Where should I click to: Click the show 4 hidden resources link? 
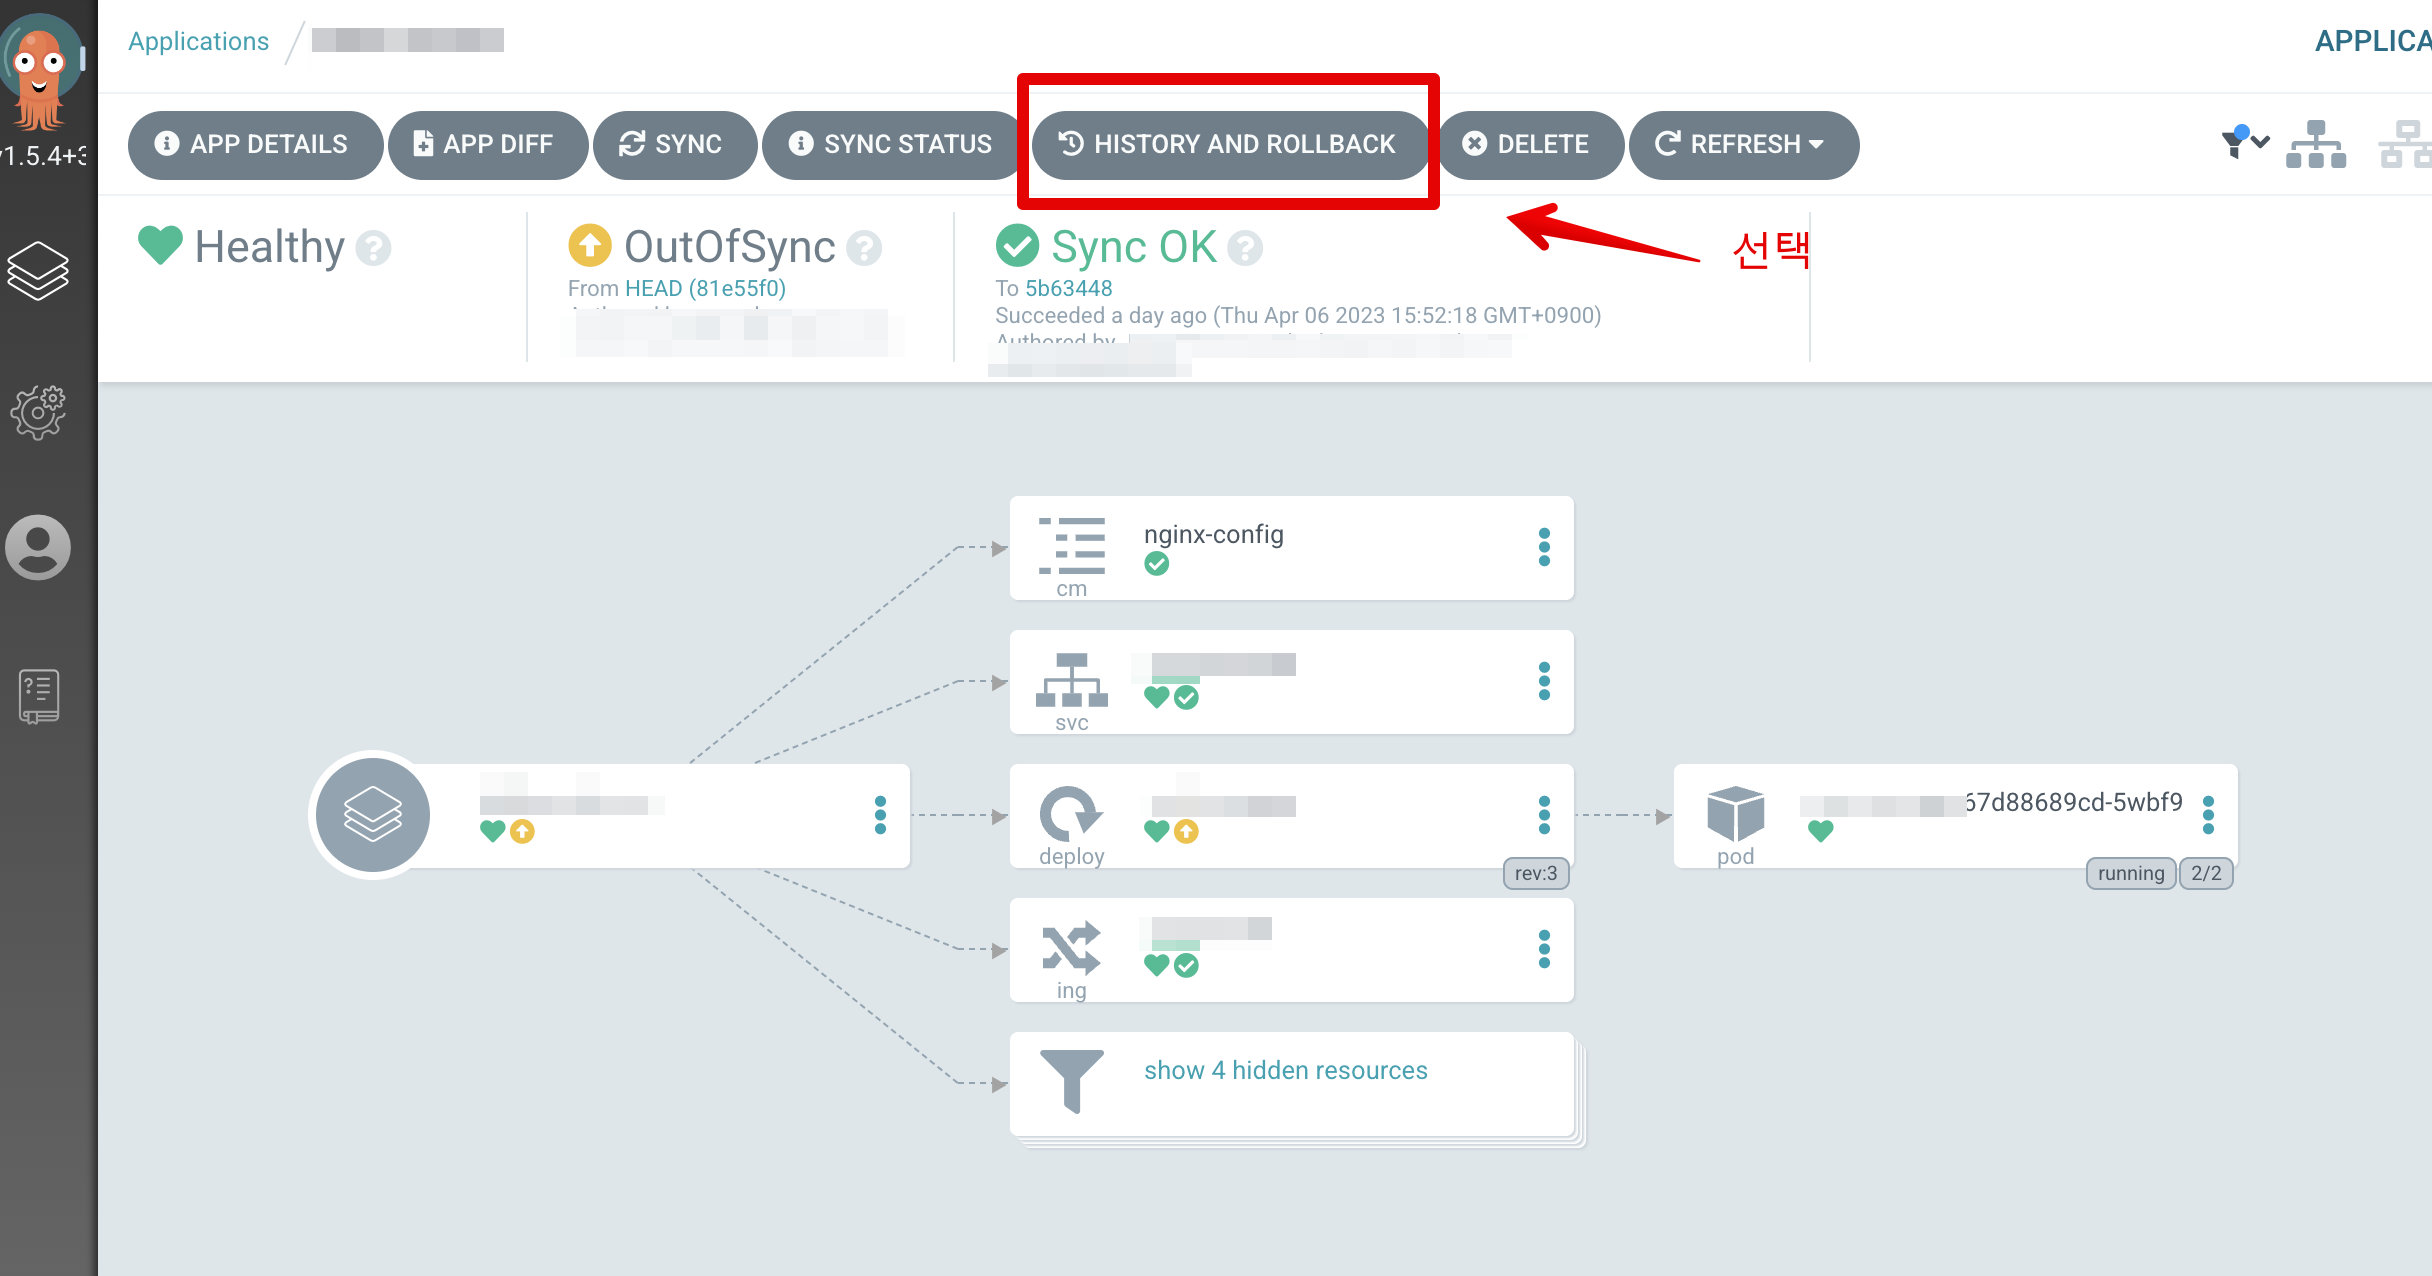[1285, 1070]
